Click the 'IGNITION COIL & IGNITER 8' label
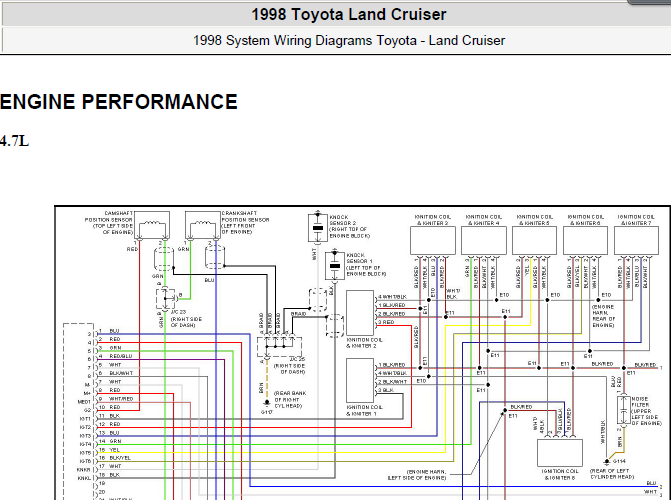This screenshot has height=500, width=671. [560, 474]
